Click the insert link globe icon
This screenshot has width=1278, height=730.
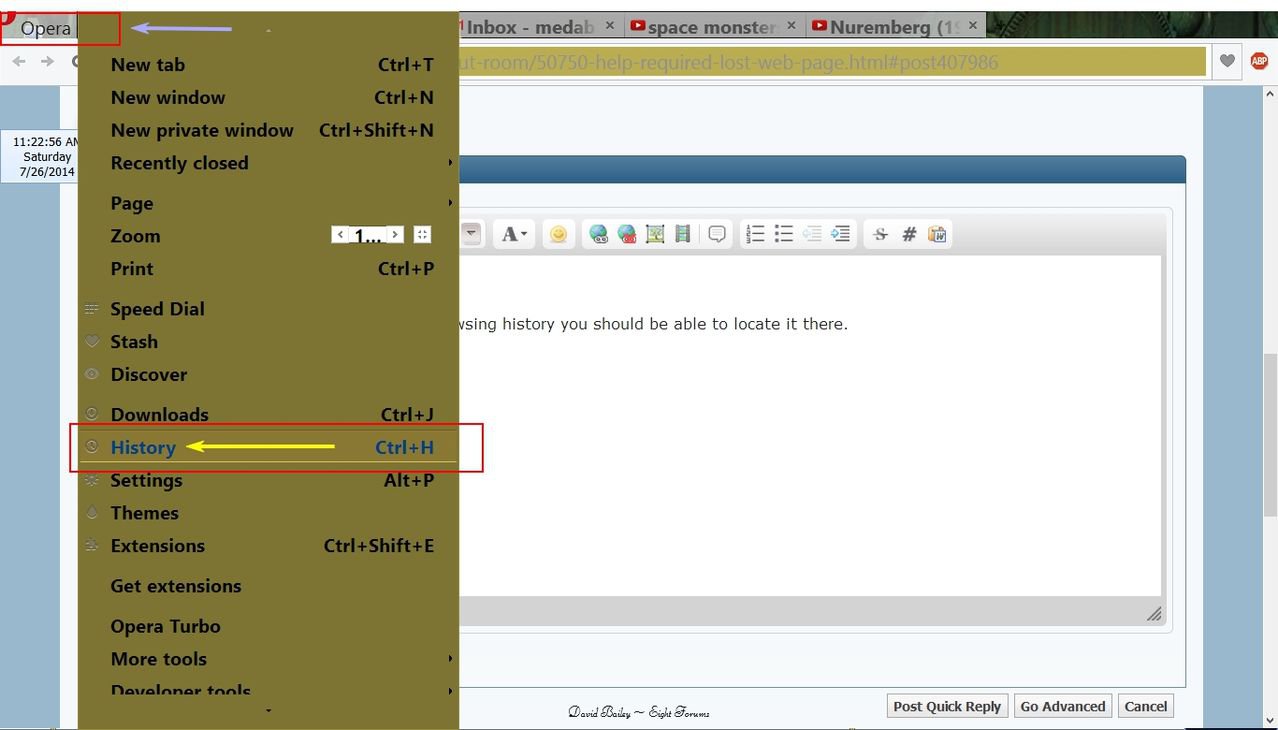[x=598, y=234]
